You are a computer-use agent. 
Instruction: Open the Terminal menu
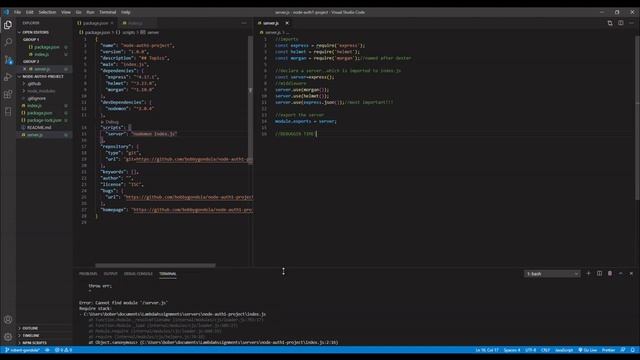[x=108, y=12]
